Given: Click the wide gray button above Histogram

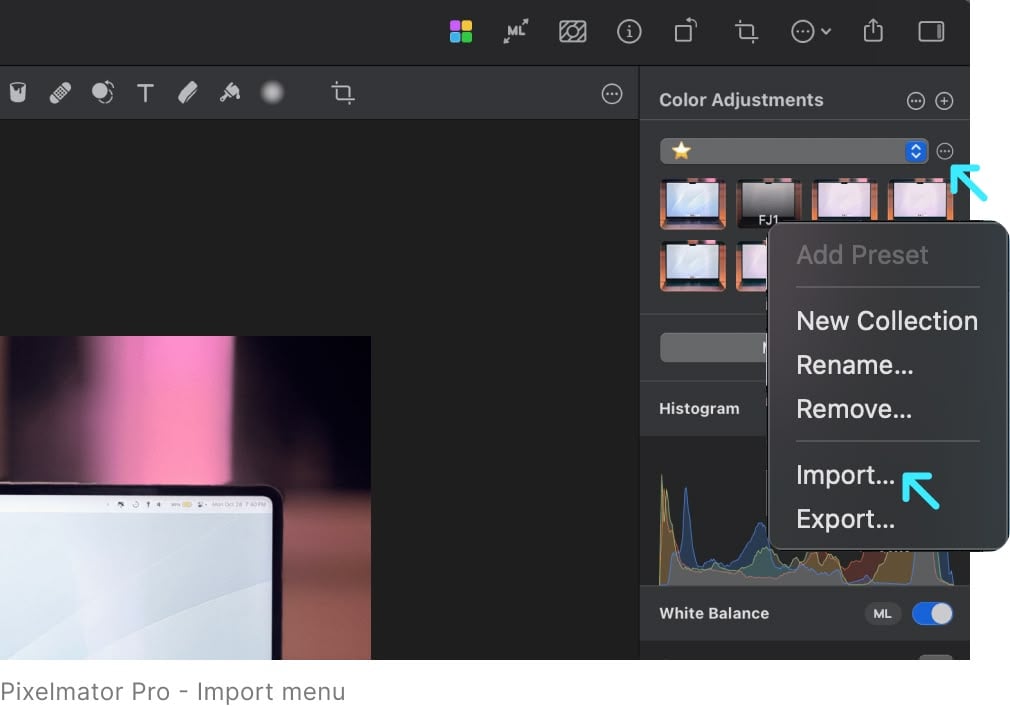Looking at the screenshot, I should (714, 347).
